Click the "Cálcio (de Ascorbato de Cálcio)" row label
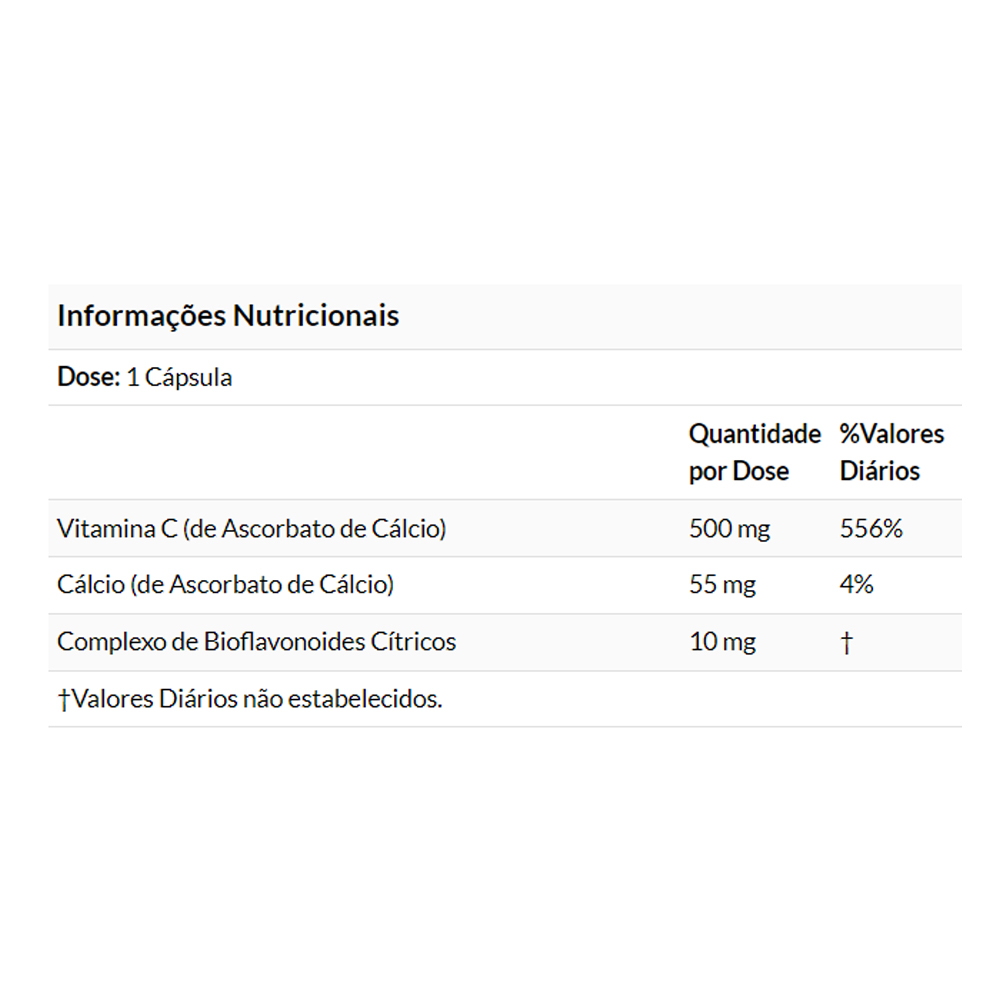 (225, 585)
